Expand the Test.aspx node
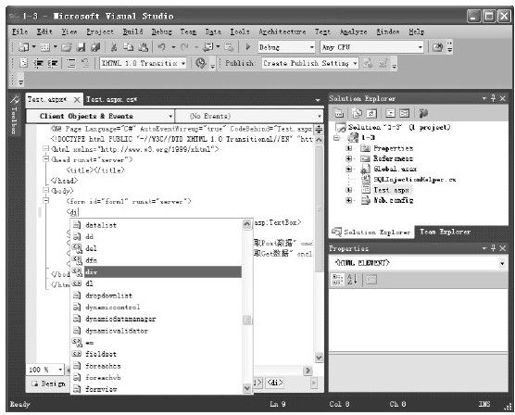Image resolution: width=515 pixels, height=415 pixels. point(349,190)
